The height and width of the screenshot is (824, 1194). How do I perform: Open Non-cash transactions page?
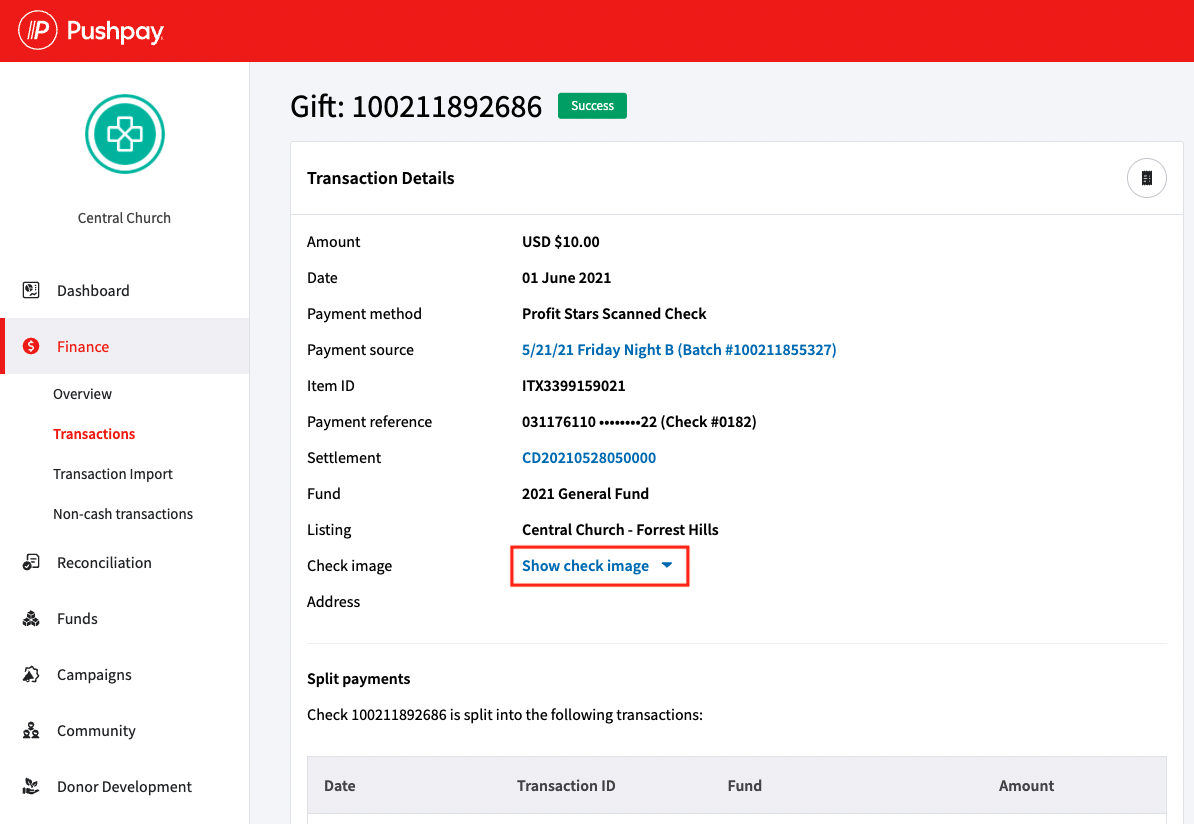click(x=123, y=514)
